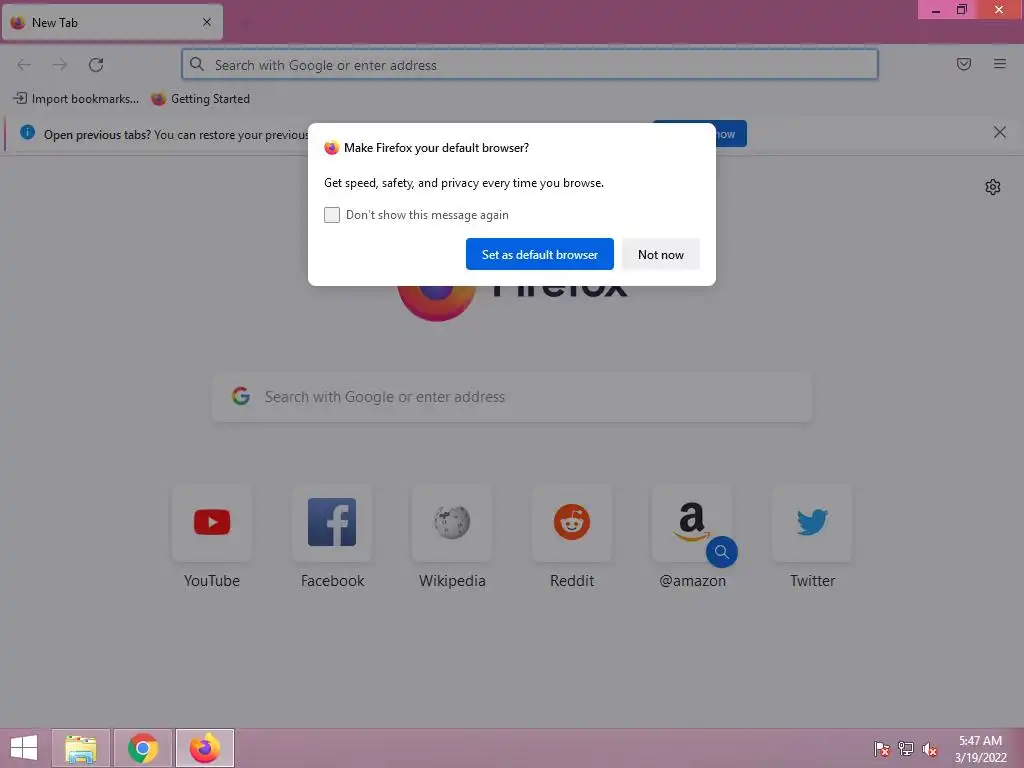The image size is (1024, 768).
Task: Go back using the back arrow
Action: [x=24, y=65]
